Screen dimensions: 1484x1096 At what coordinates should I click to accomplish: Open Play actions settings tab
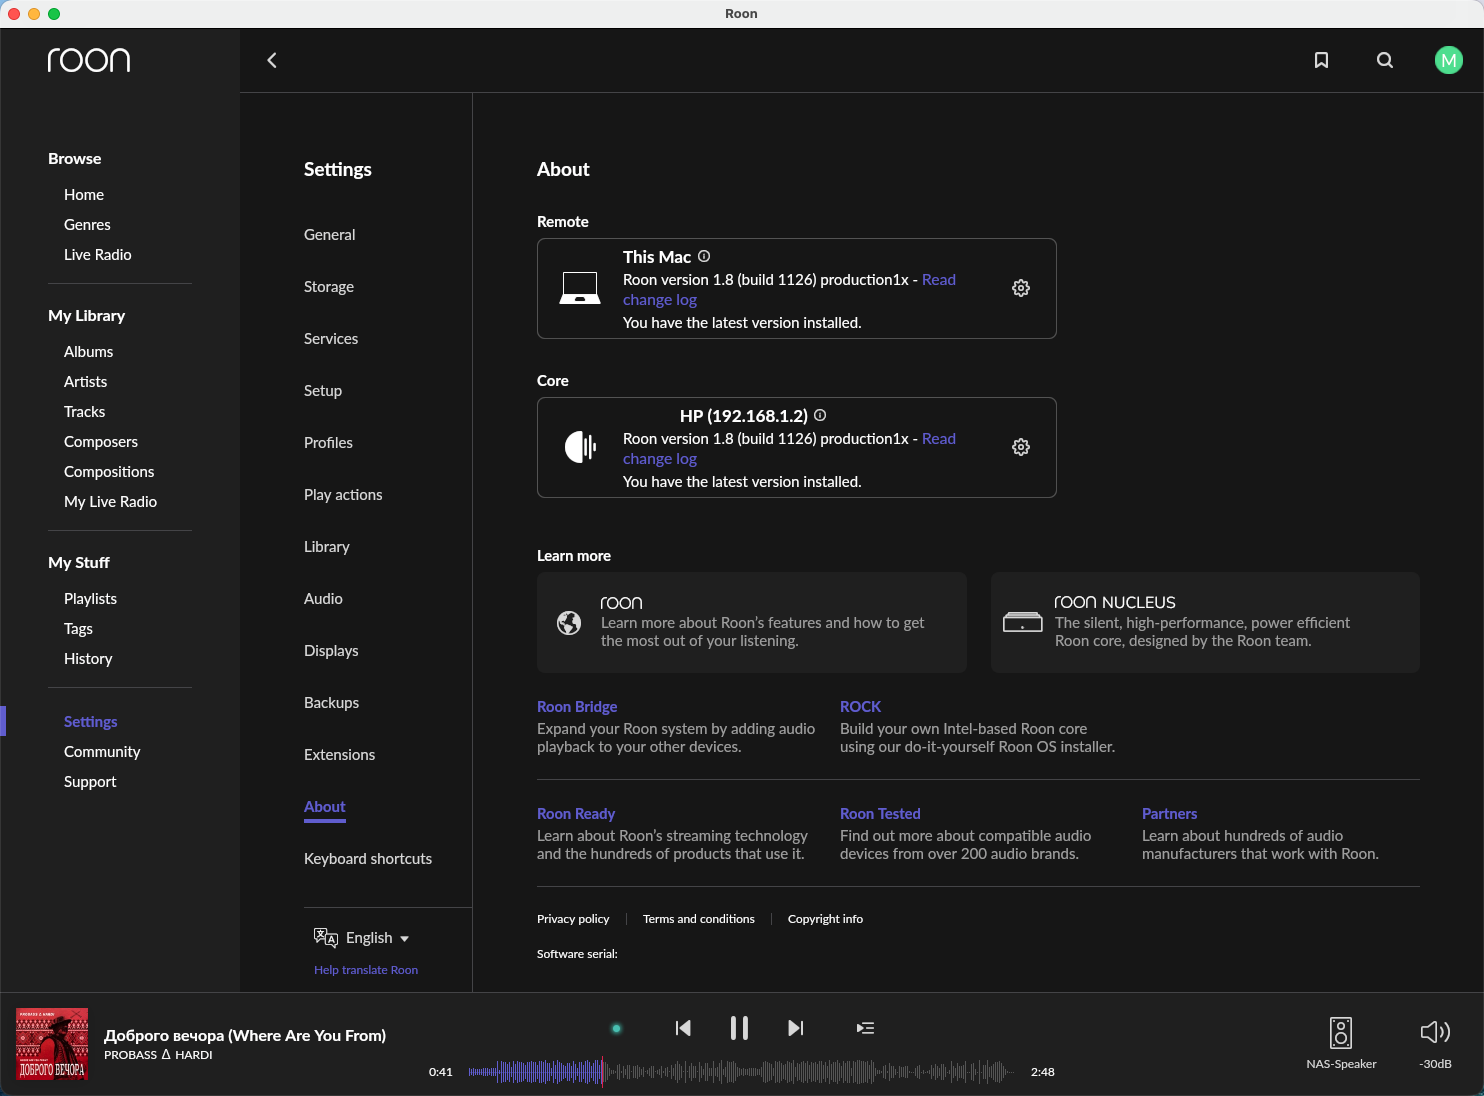(x=343, y=495)
